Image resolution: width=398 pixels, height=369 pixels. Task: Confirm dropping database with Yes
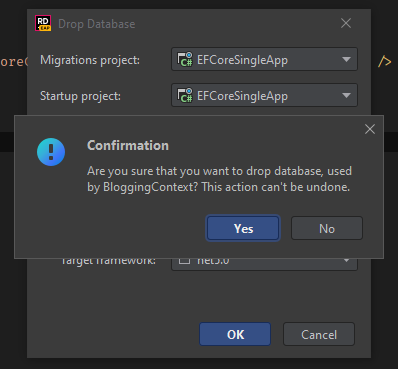coord(243,228)
